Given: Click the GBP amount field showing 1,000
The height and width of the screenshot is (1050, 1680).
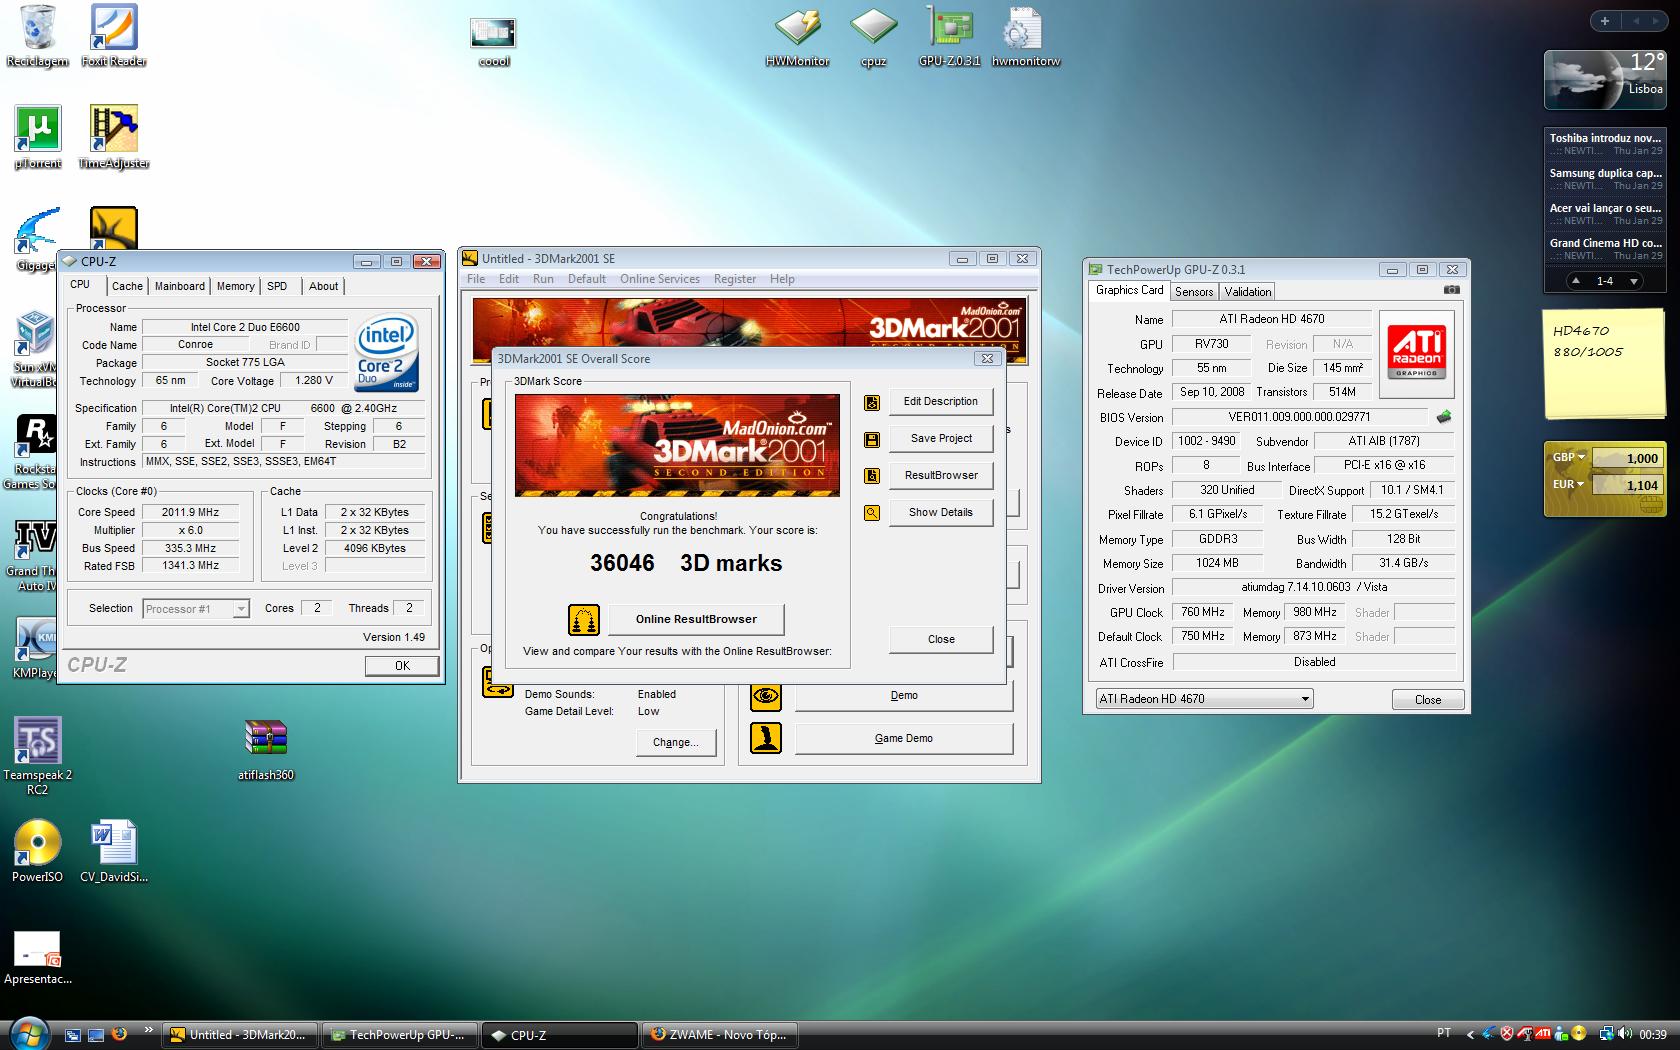Looking at the screenshot, I should tap(1626, 458).
